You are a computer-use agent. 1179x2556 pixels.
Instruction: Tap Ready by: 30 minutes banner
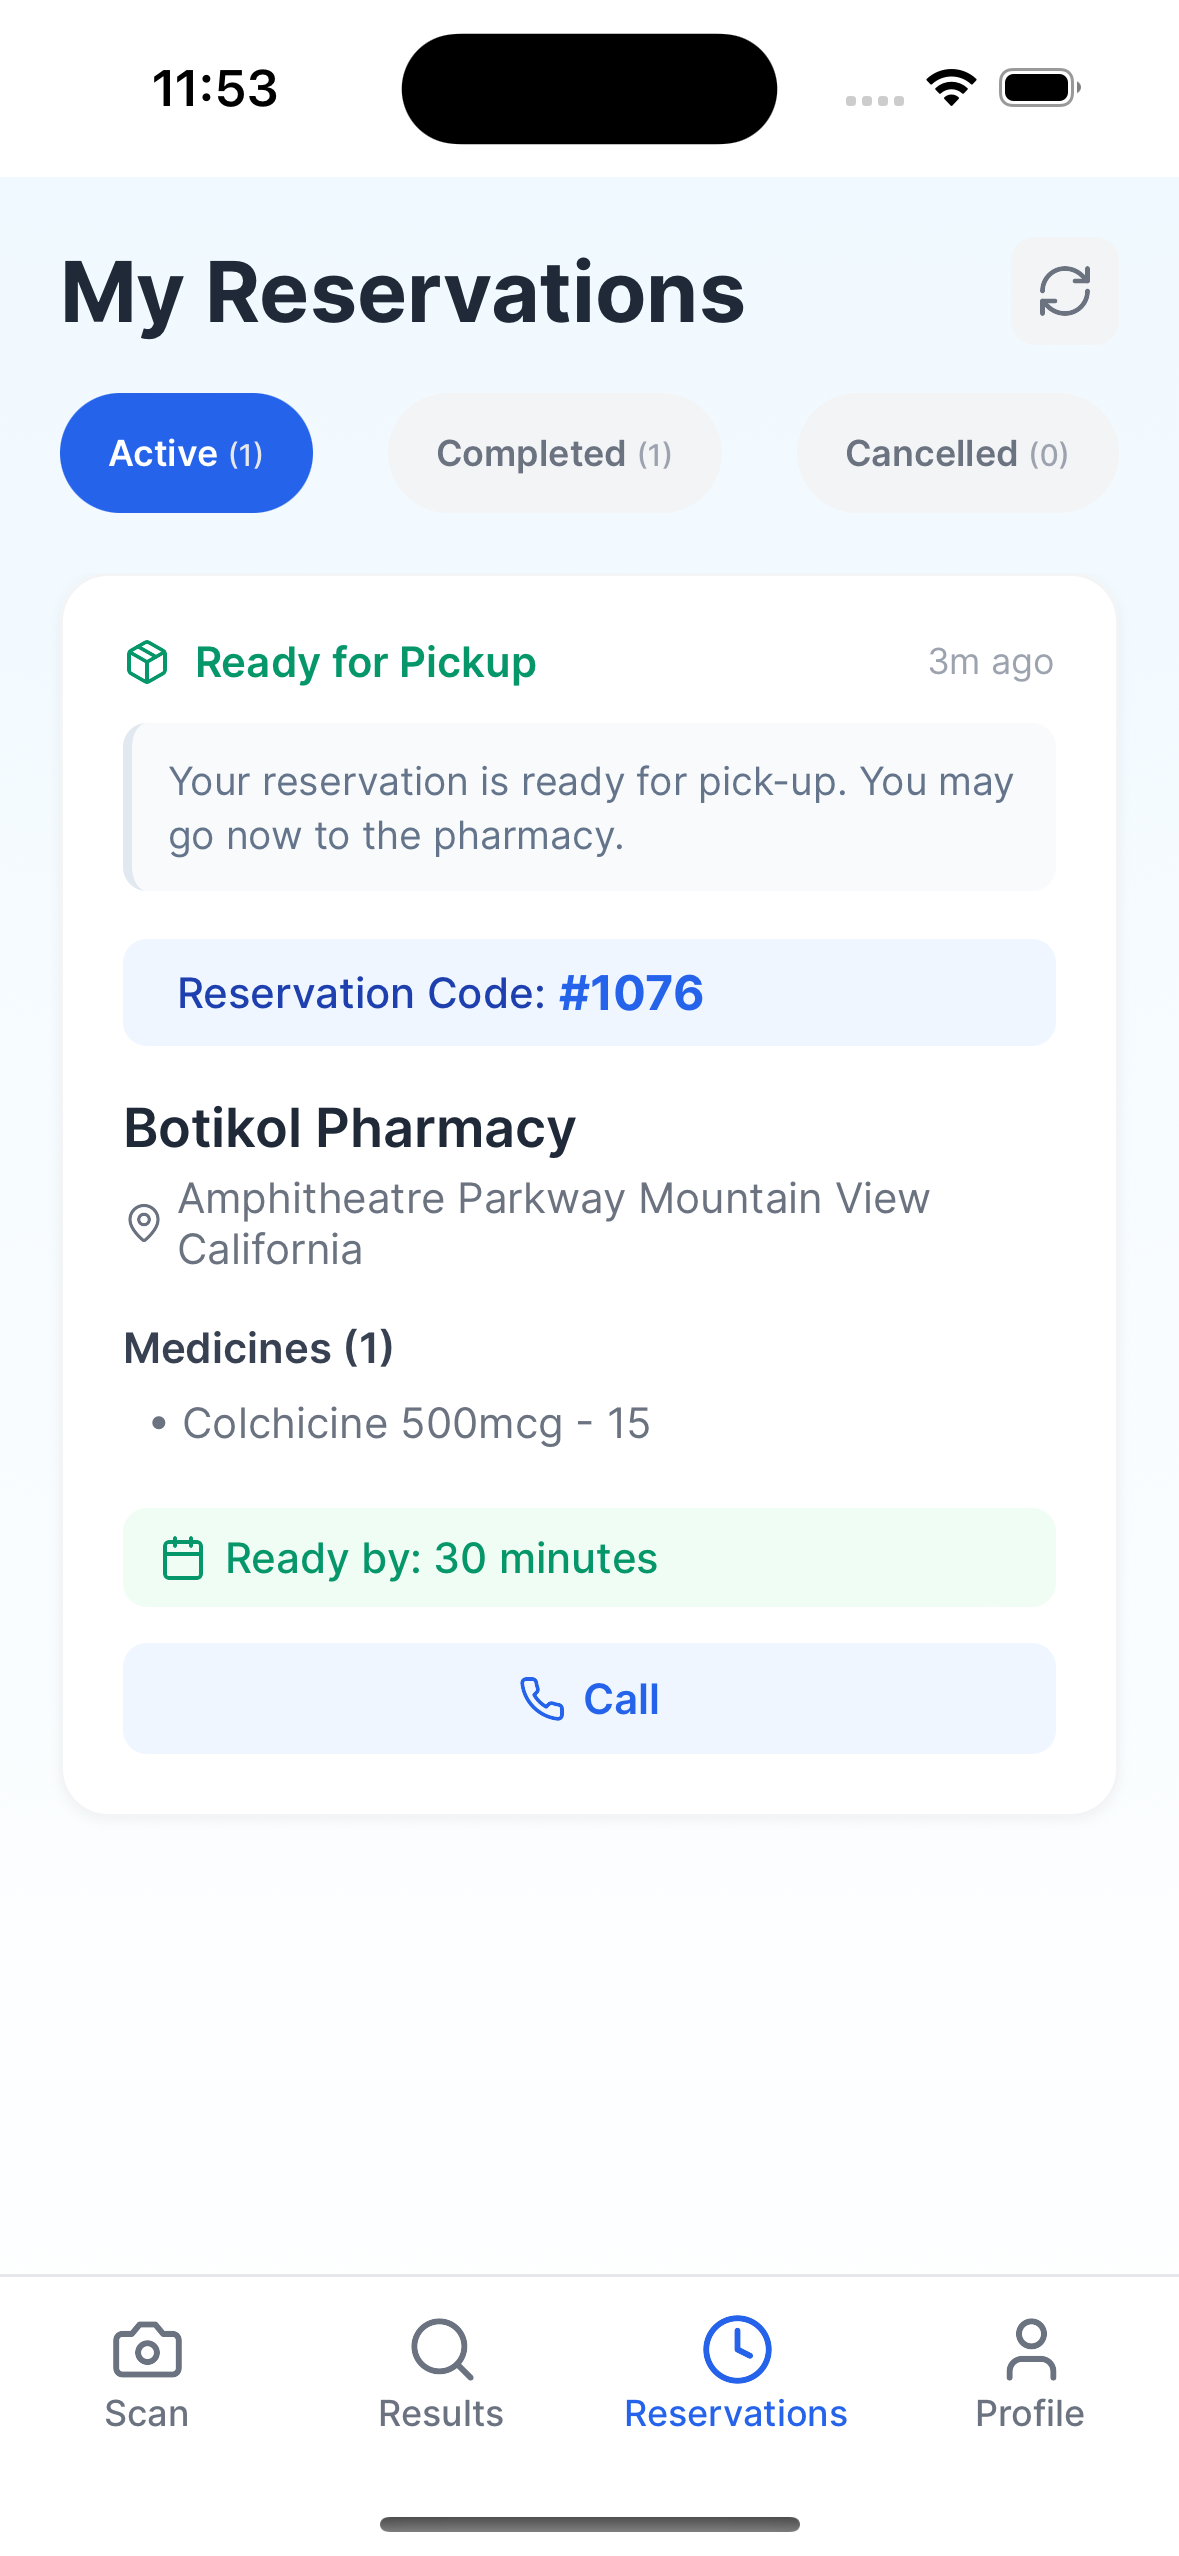pos(589,1558)
